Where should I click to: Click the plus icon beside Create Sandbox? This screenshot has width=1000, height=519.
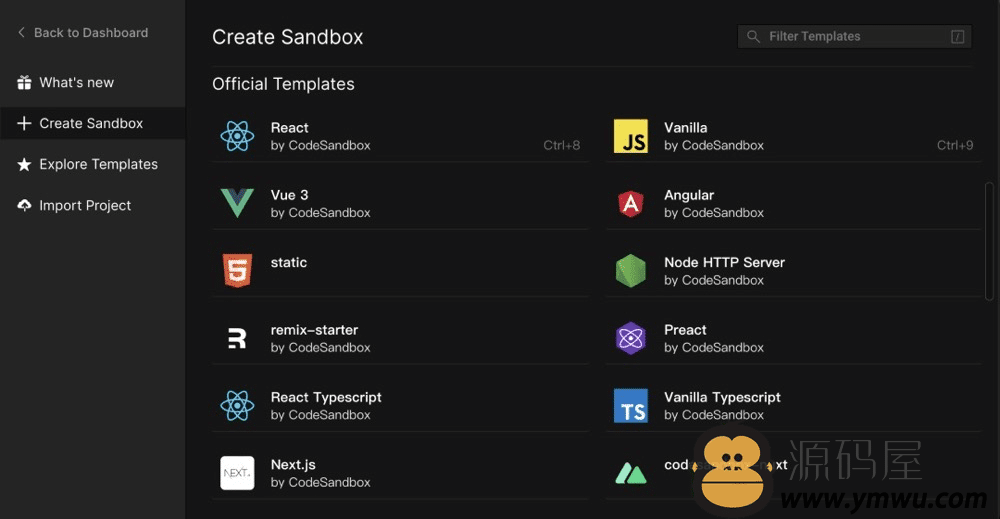coord(24,123)
